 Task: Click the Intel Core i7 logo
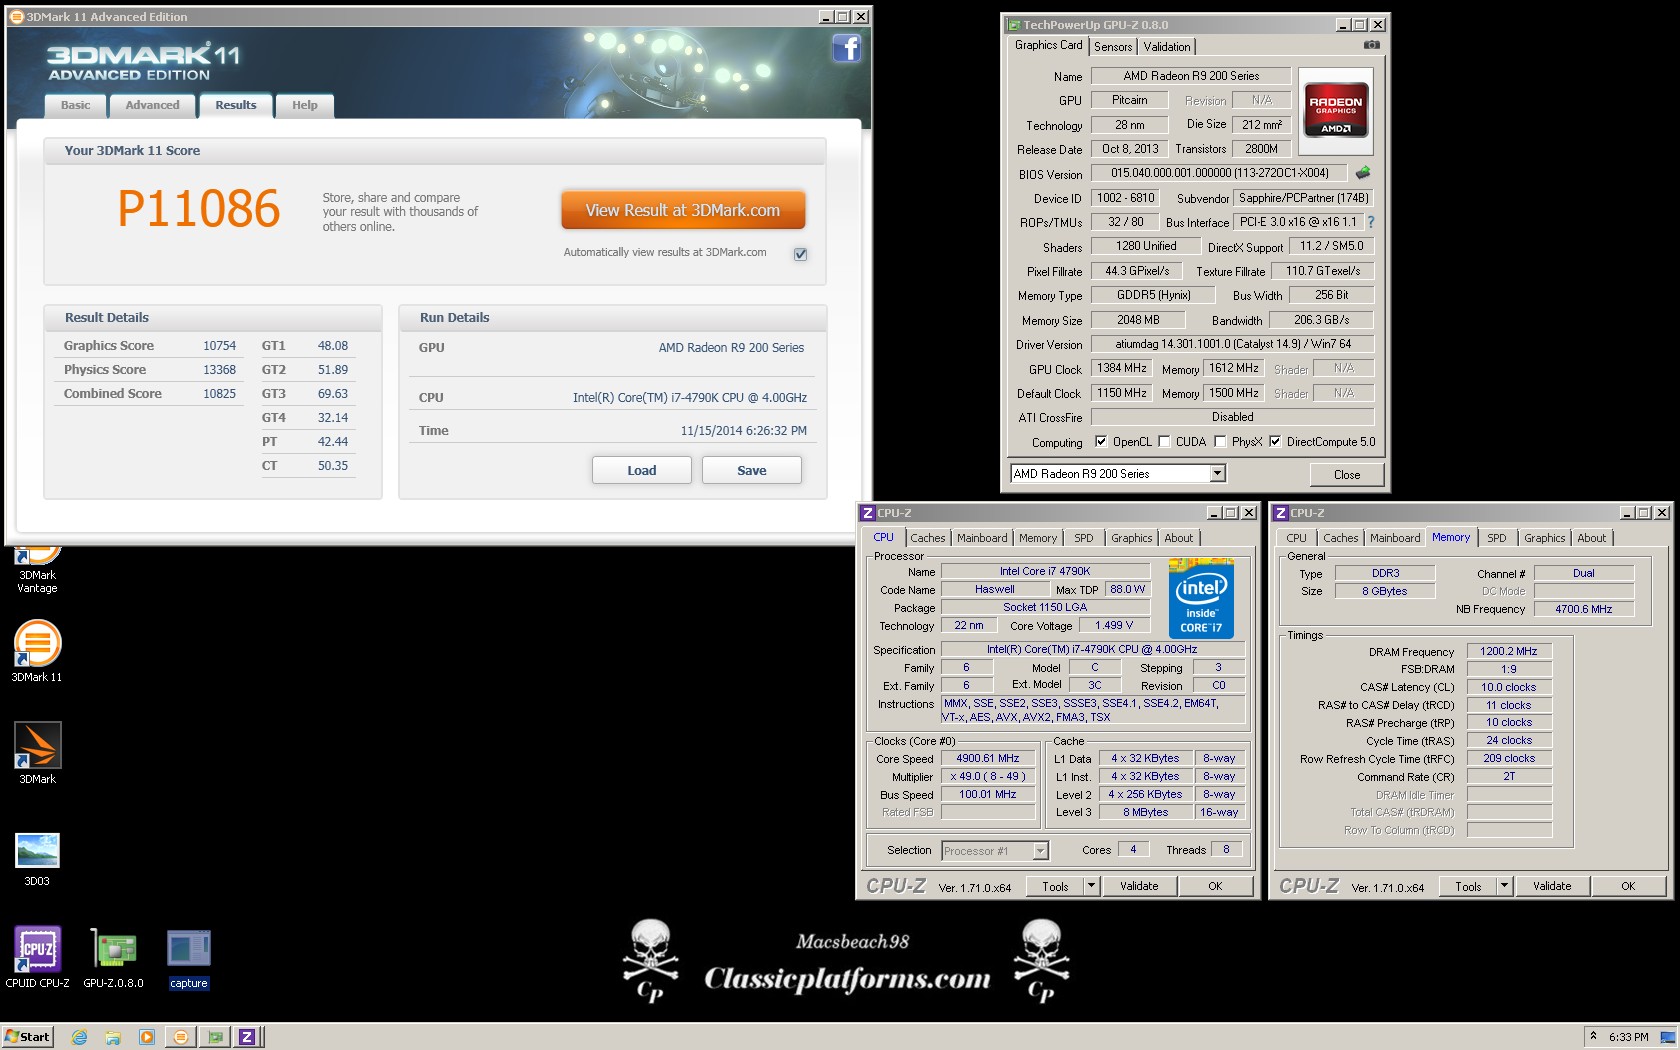pyautogui.click(x=1201, y=598)
